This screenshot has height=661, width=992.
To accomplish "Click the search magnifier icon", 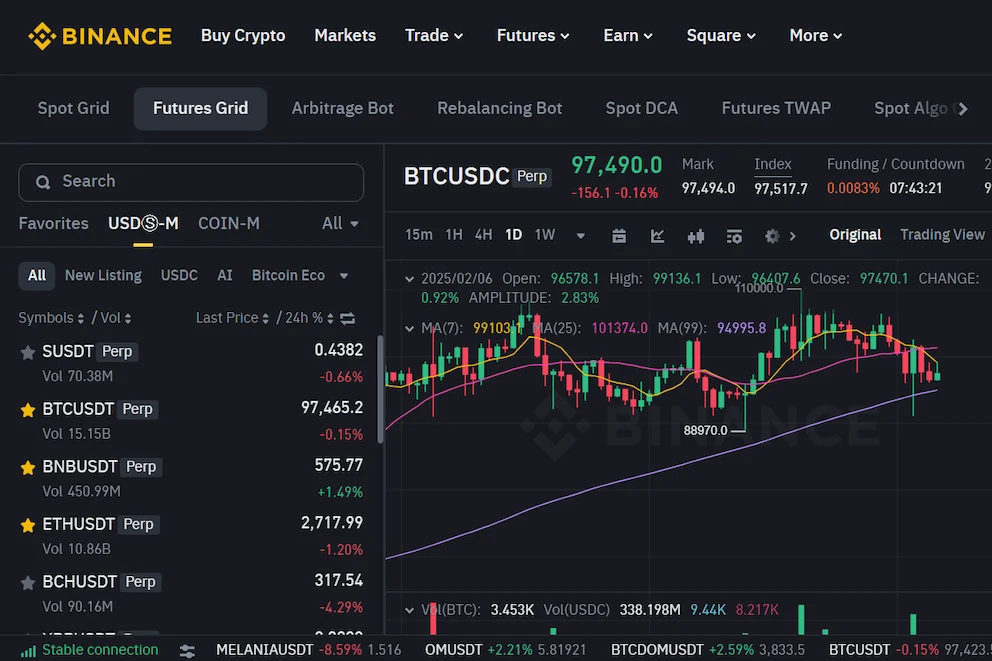I will point(43,182).
